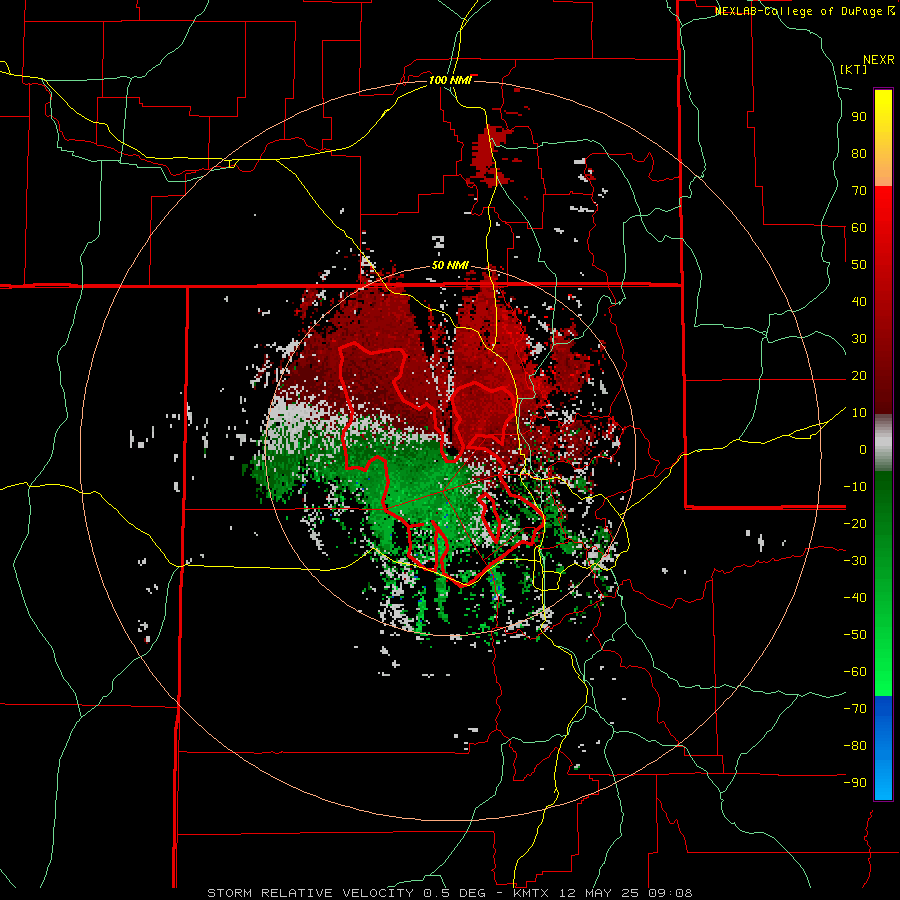Click the -30 scale value
900x900 pixels.
coord(855,561)
